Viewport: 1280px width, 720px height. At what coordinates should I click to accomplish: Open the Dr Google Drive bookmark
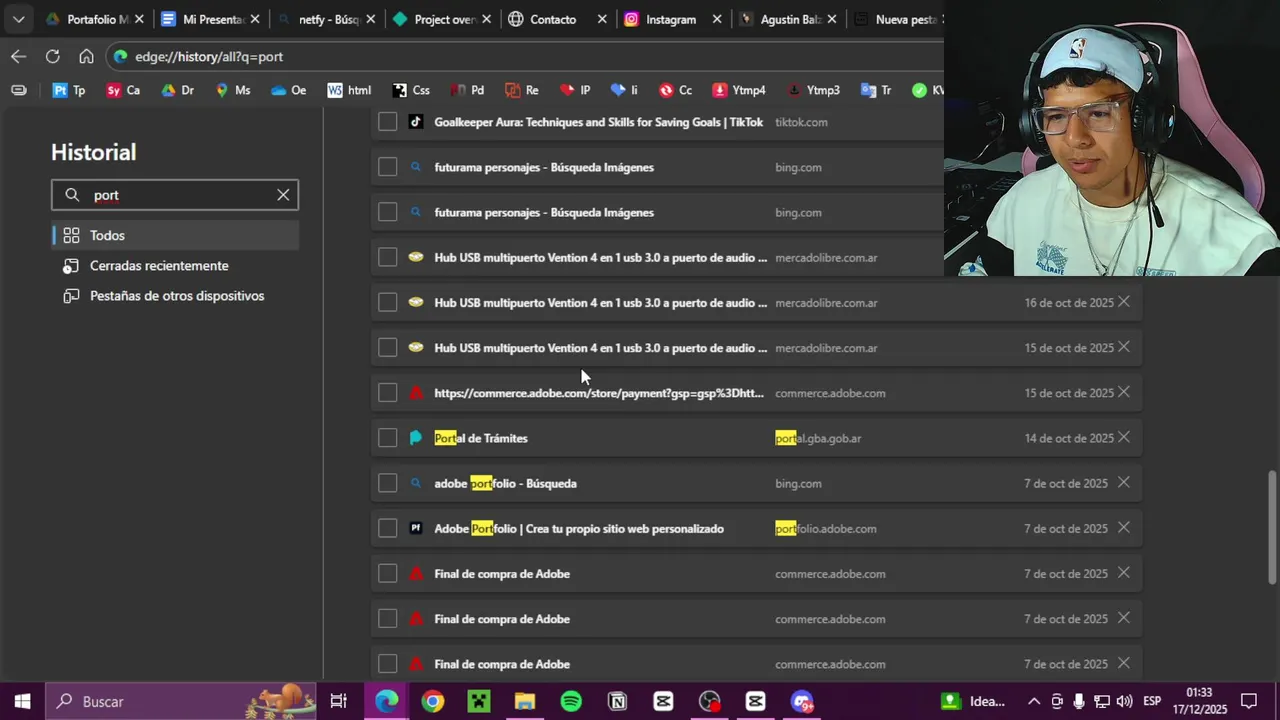178,90
